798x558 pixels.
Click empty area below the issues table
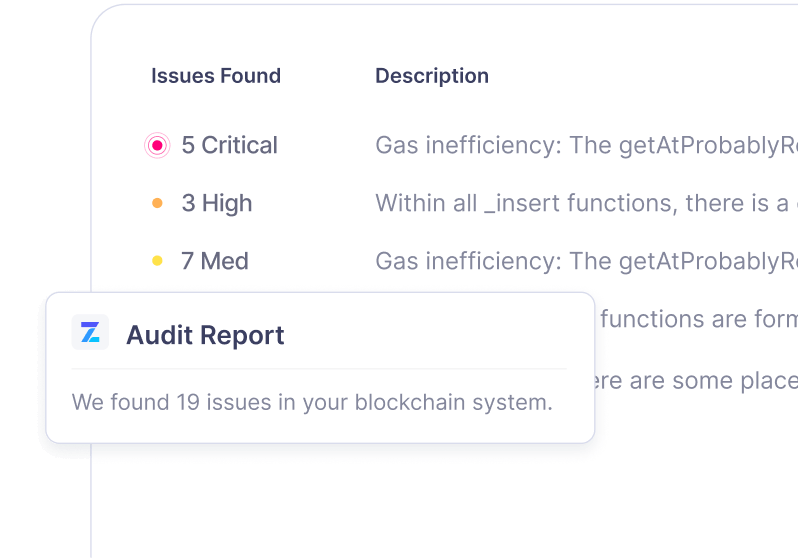[443, 499]
